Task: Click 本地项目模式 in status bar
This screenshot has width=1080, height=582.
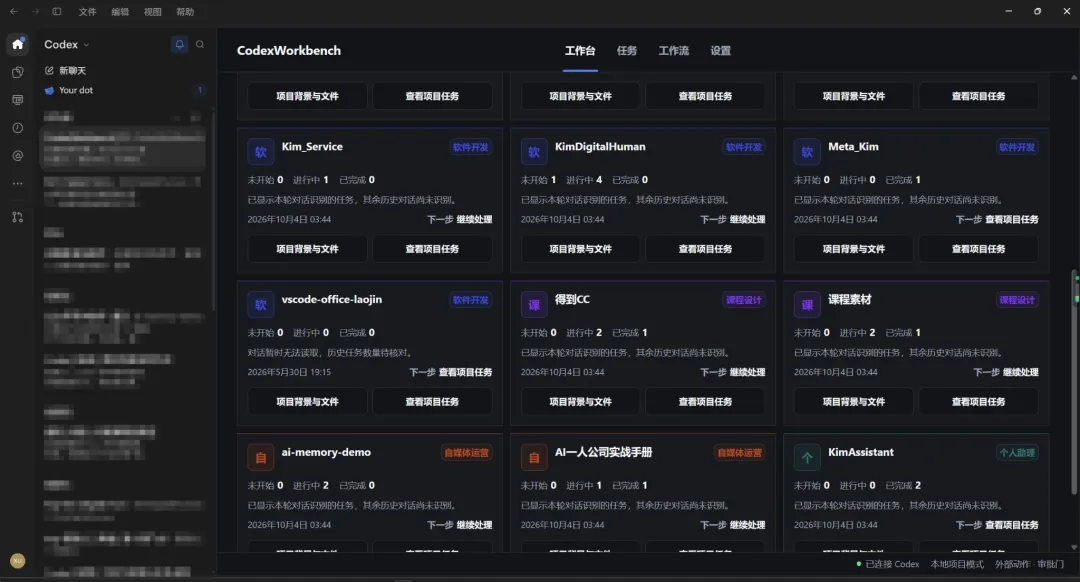Action: 957,564
